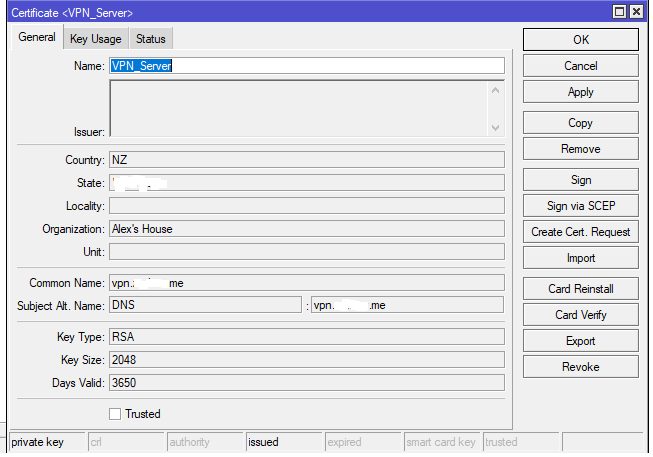Click the 'private key' status flag
The height and width of the screenshot is (457, 653).
[x=47, y=442]
